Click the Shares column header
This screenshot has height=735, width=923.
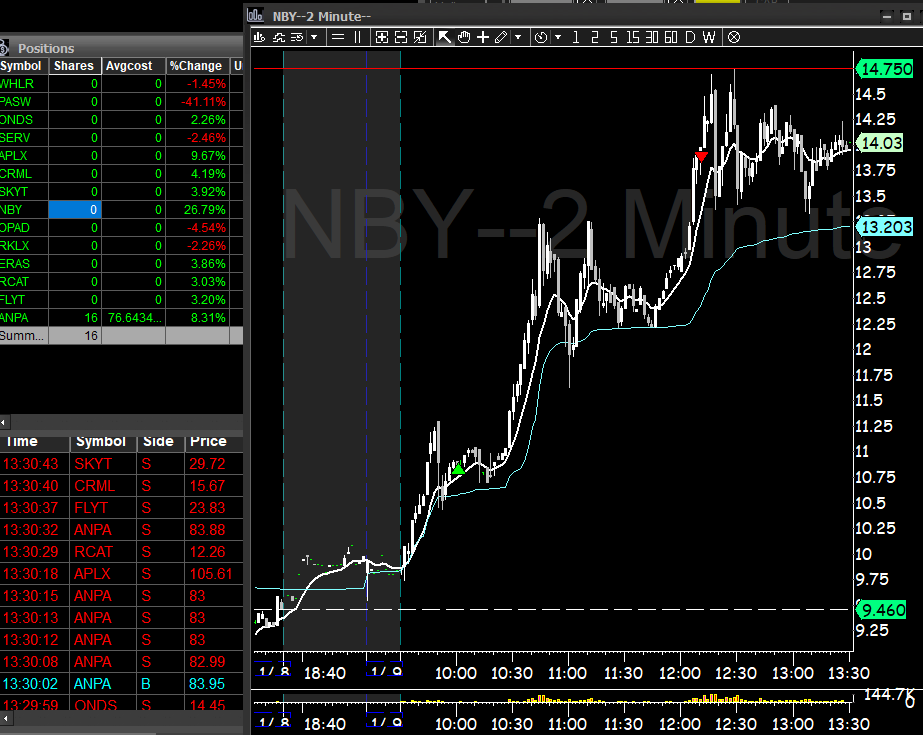click(x=73, y=65)
